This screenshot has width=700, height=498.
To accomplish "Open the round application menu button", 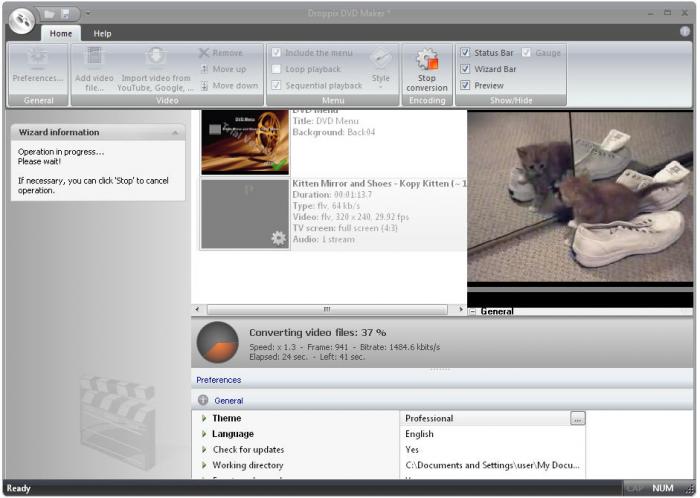I will point(22,19).
